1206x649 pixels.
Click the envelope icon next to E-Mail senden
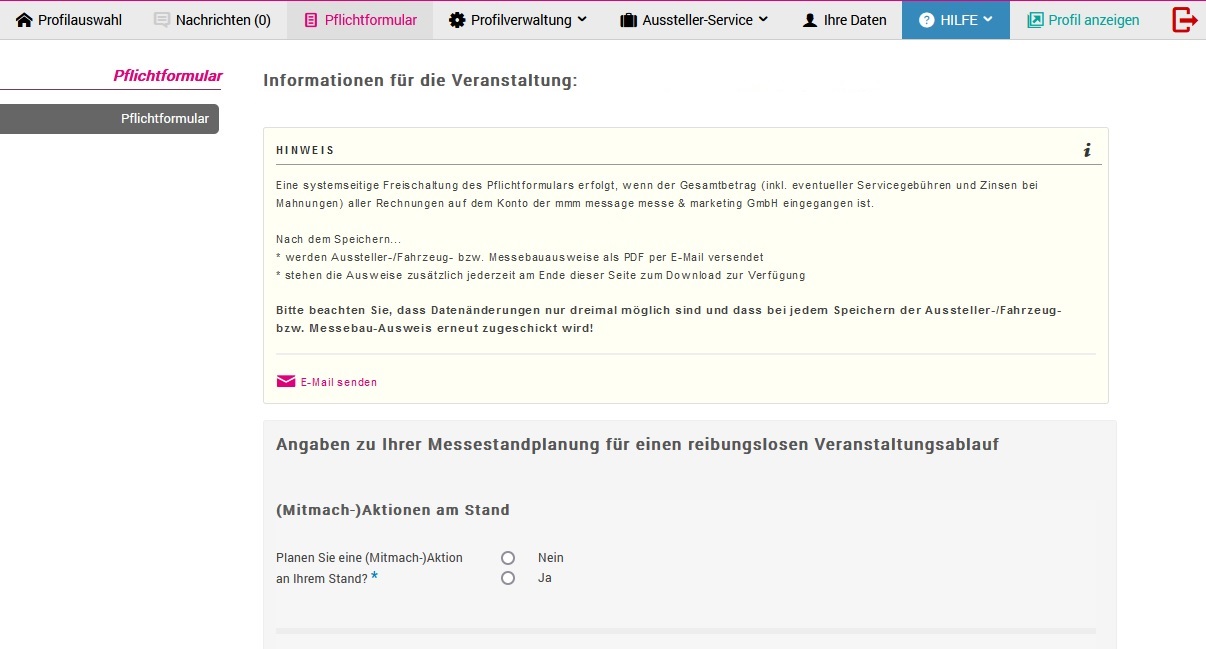pyautogui.click(x=284, y=380)
